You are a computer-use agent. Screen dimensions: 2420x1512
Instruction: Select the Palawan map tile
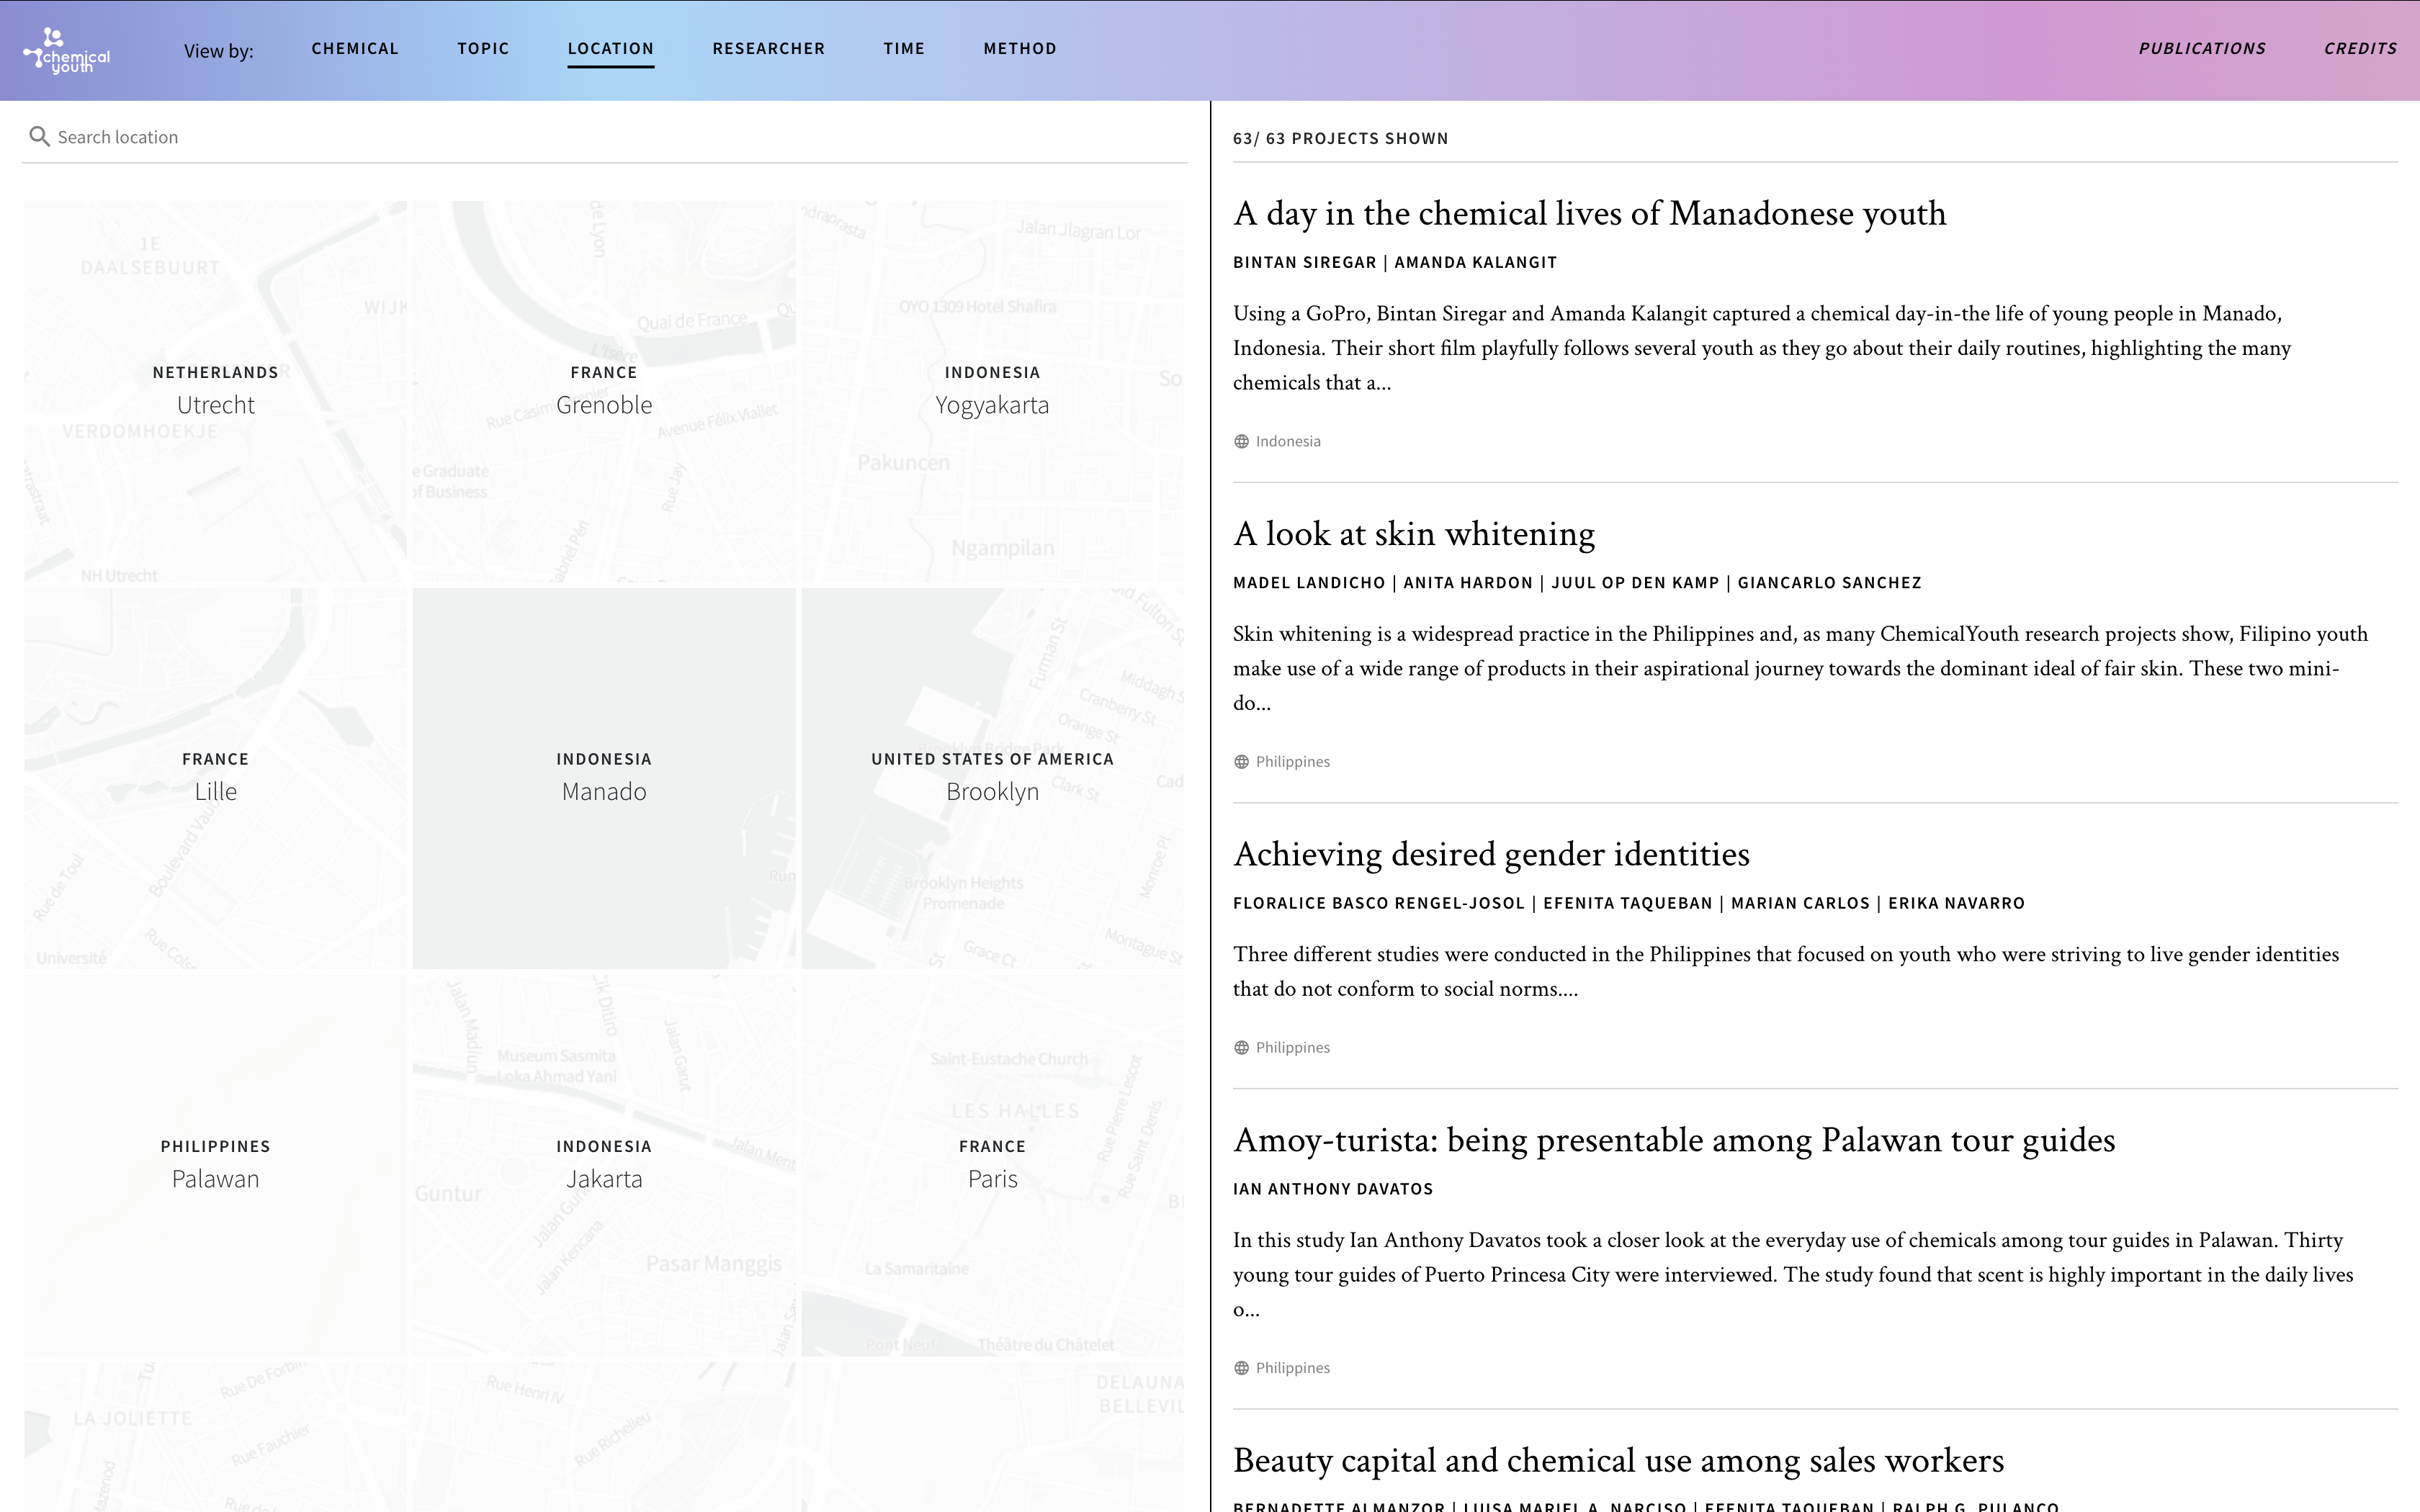click(x=215, y=1165)
